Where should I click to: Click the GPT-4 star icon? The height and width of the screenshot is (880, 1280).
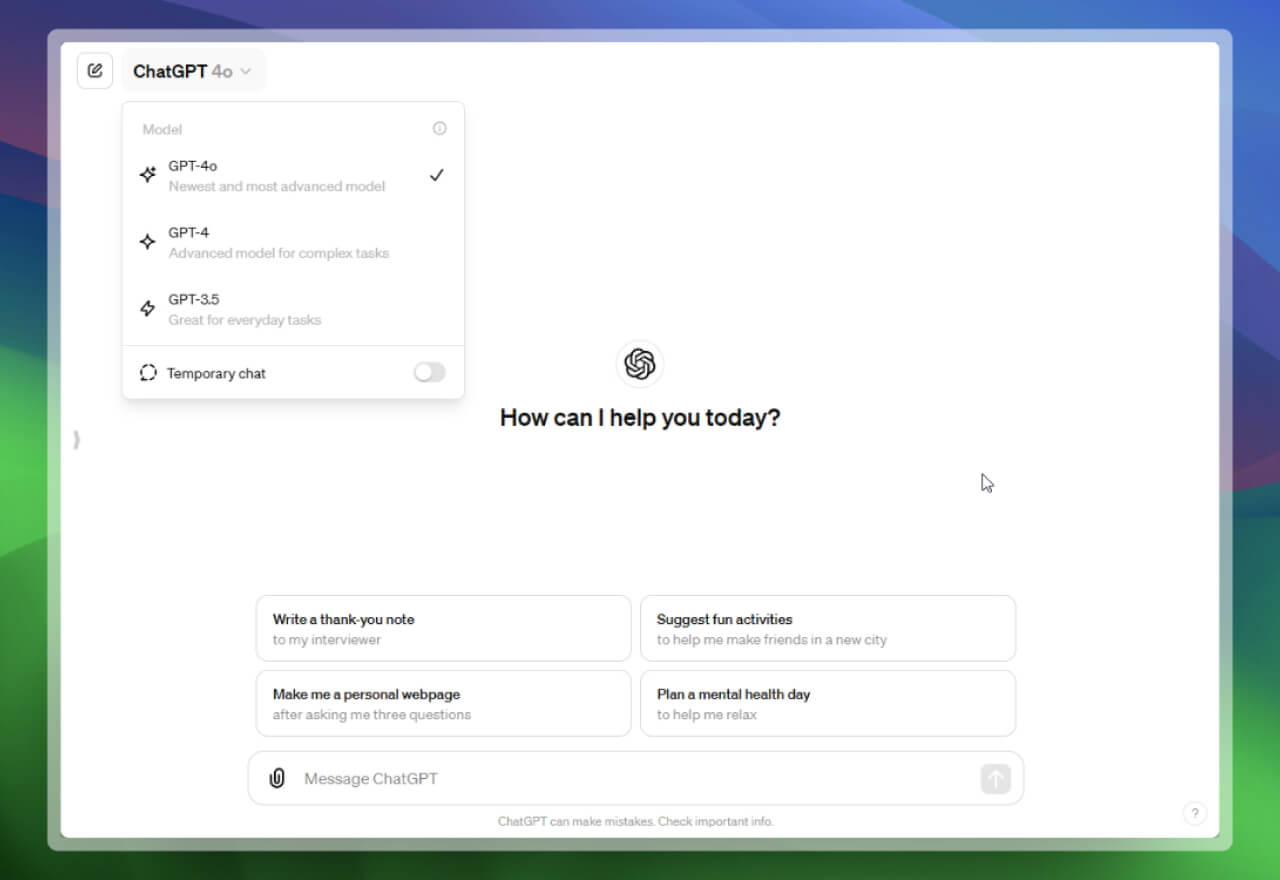tap(148, 242)
